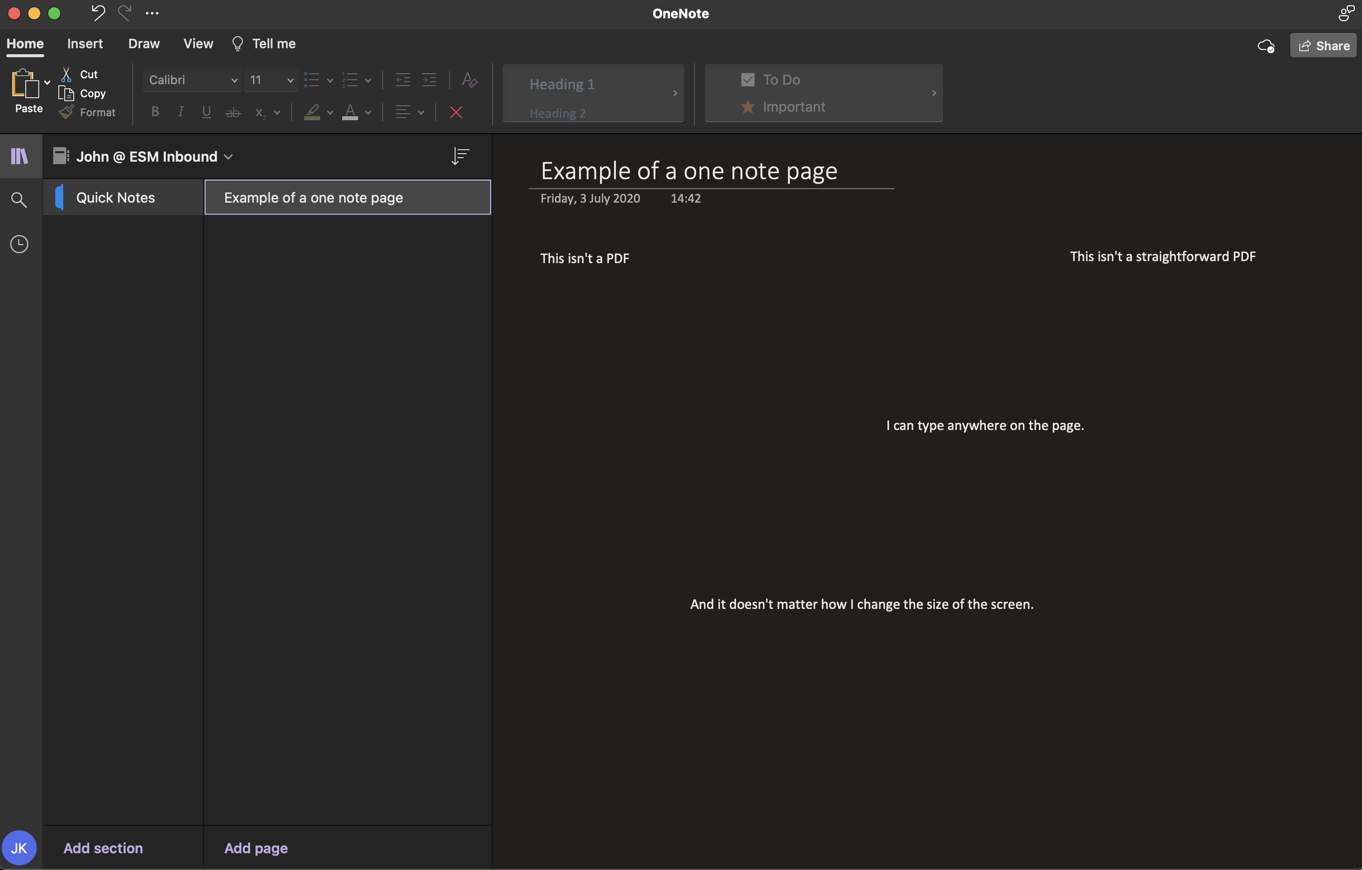Open subscript options dropdown arrow
Image resolution: width=1362 pixels, height=870 pixels.
pos(277,113)
